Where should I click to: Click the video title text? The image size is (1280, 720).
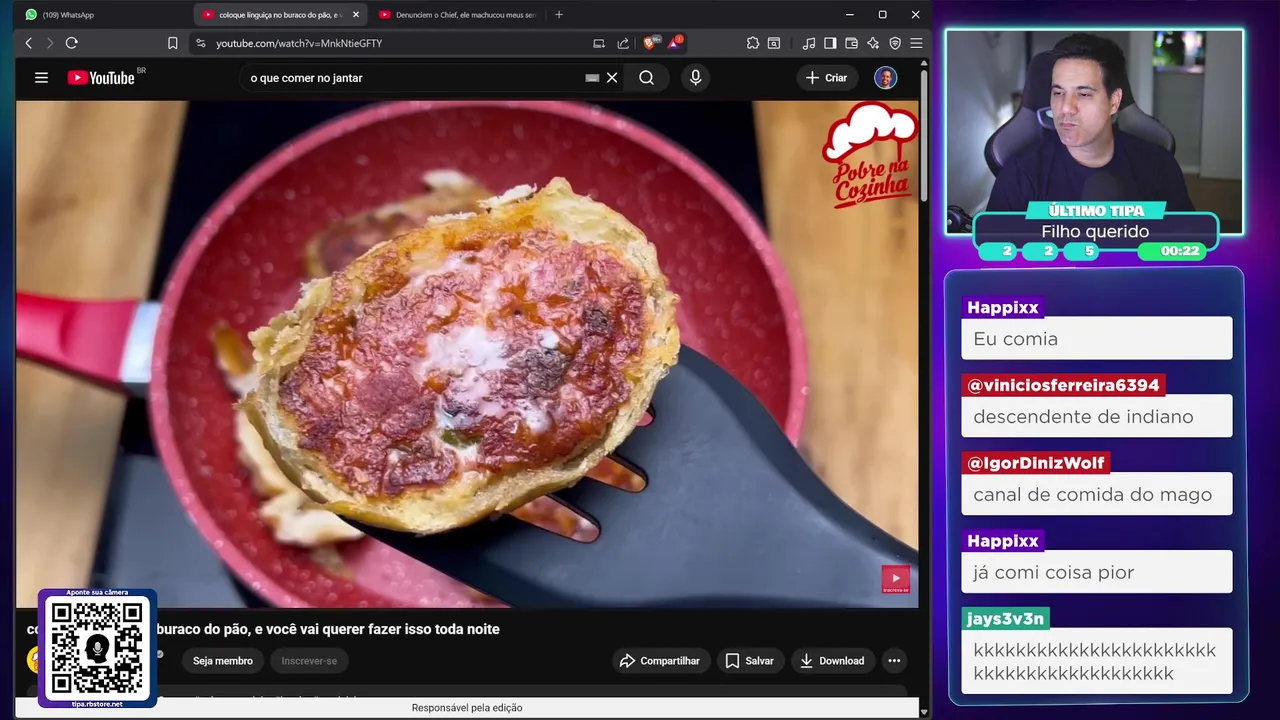326,629
